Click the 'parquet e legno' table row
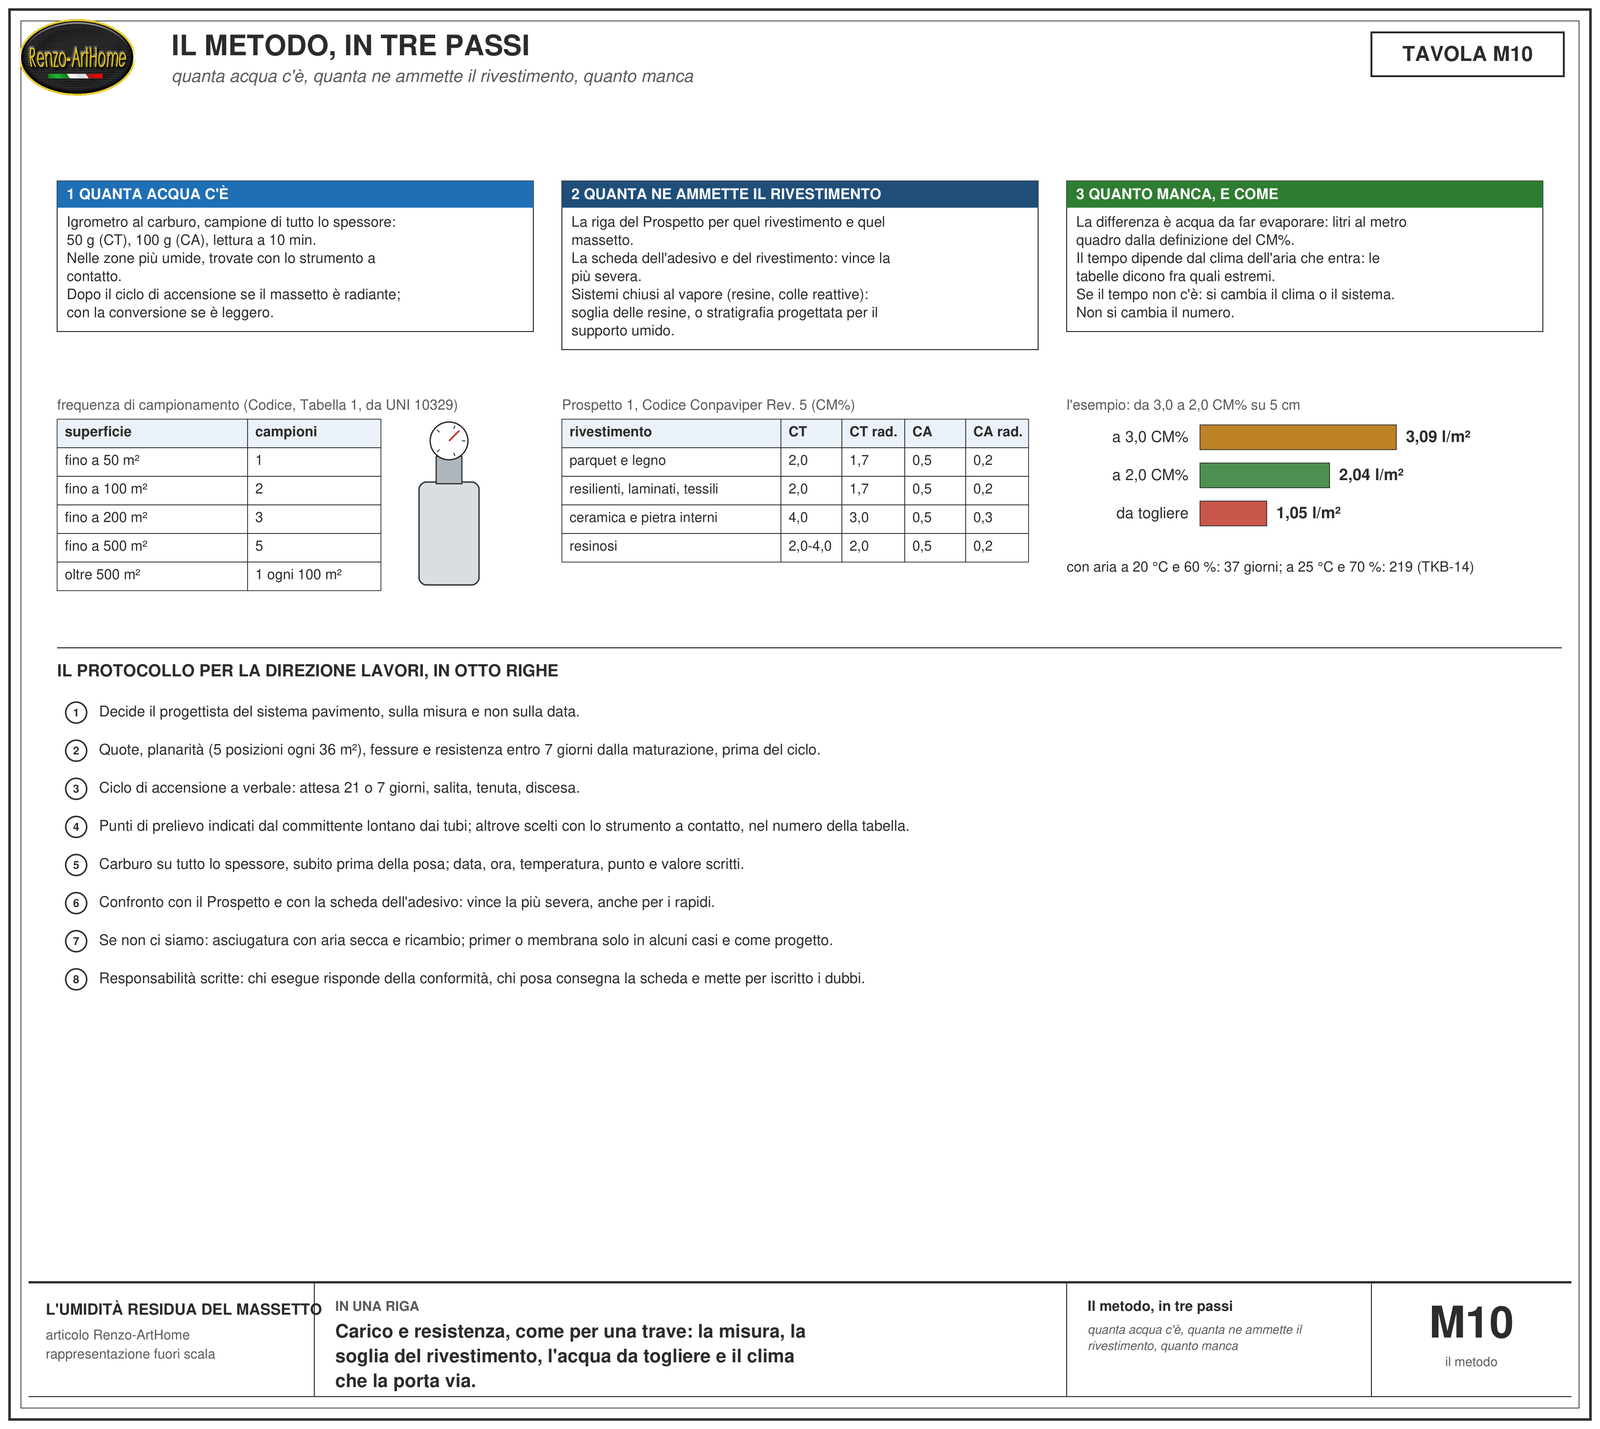Screen dimensions: 1600x1429 pos(795,461)
